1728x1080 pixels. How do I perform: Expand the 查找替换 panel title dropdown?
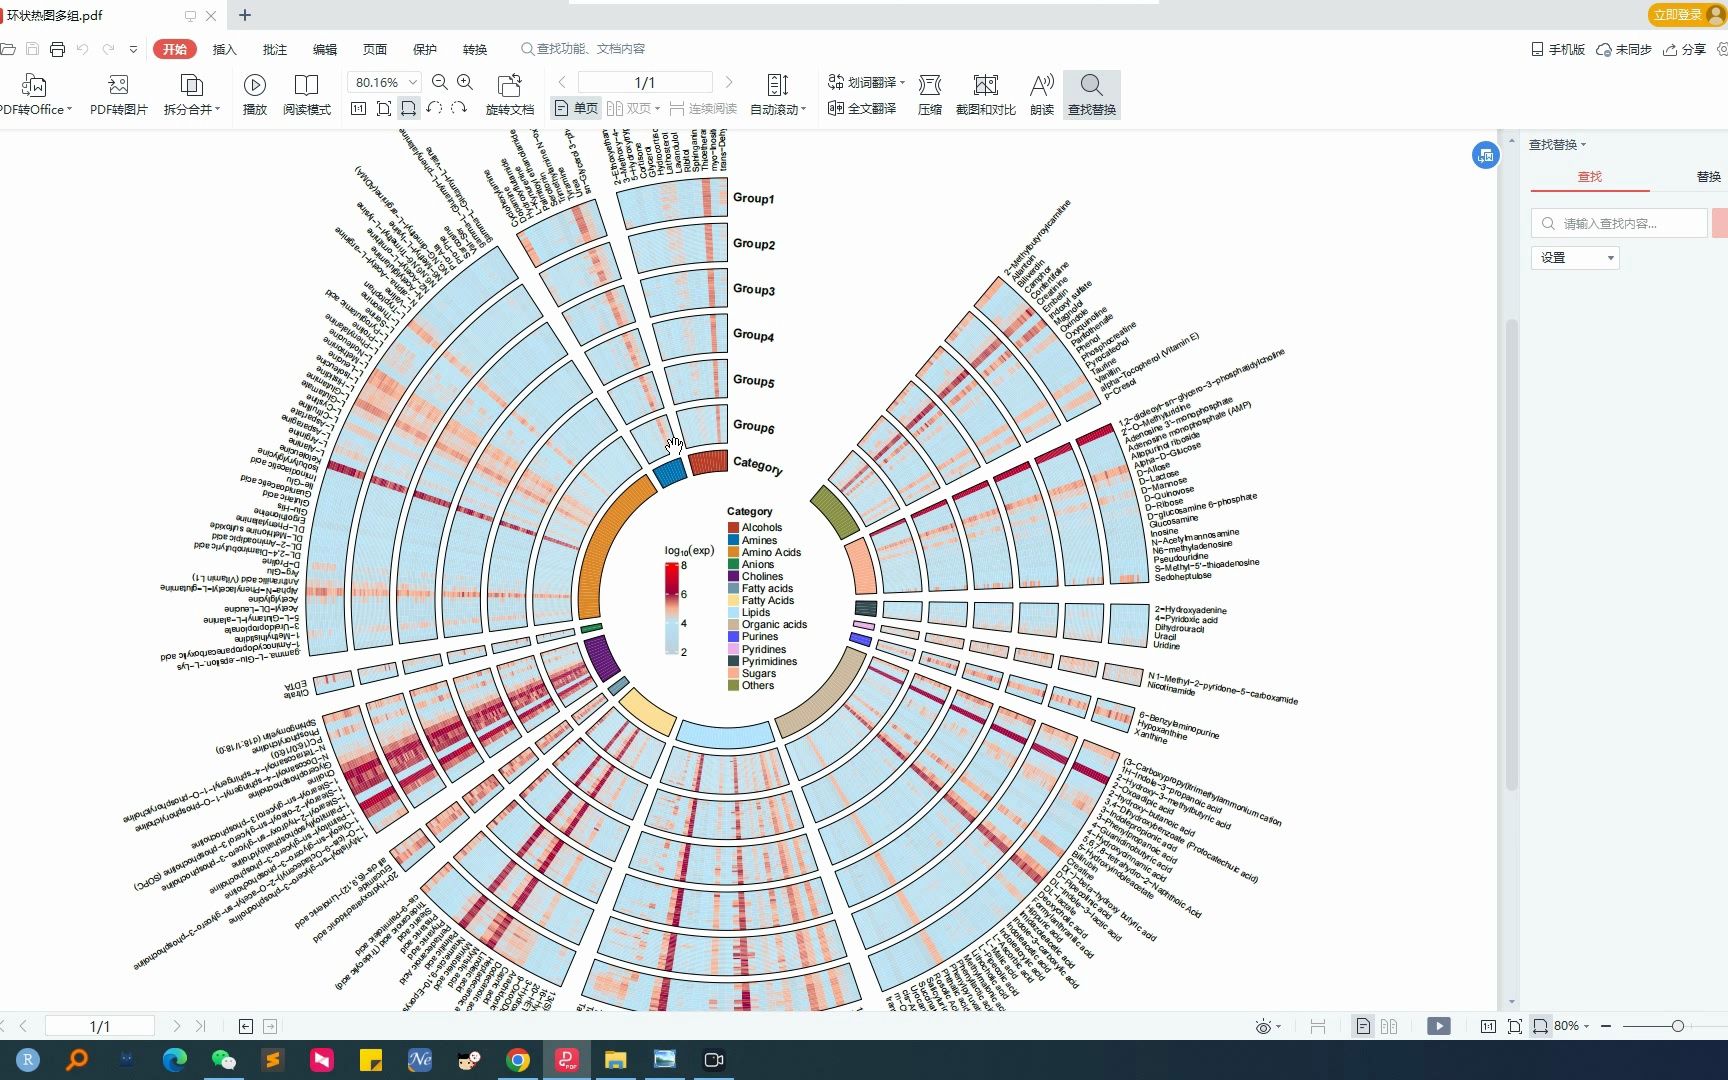[x=1584, y=145]
